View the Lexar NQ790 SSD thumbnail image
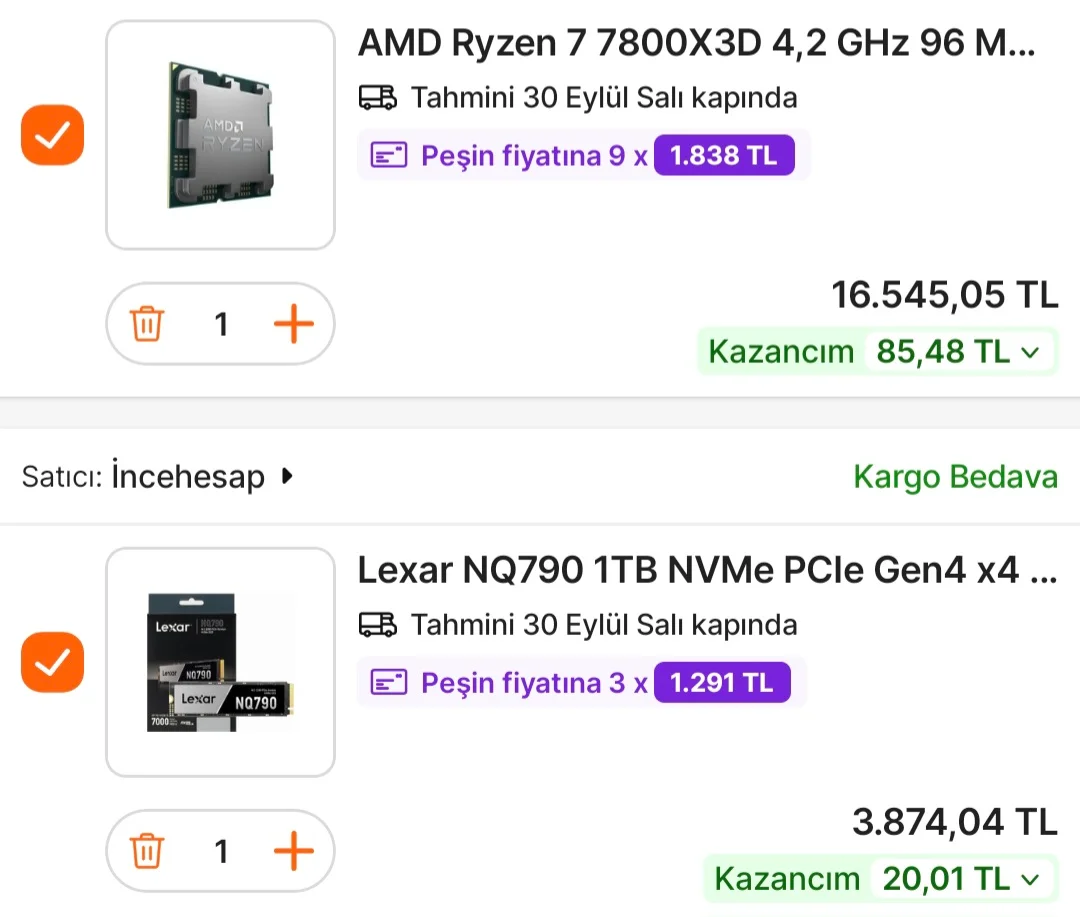The height and width of the screenshot is (917, 1080). 220,662
